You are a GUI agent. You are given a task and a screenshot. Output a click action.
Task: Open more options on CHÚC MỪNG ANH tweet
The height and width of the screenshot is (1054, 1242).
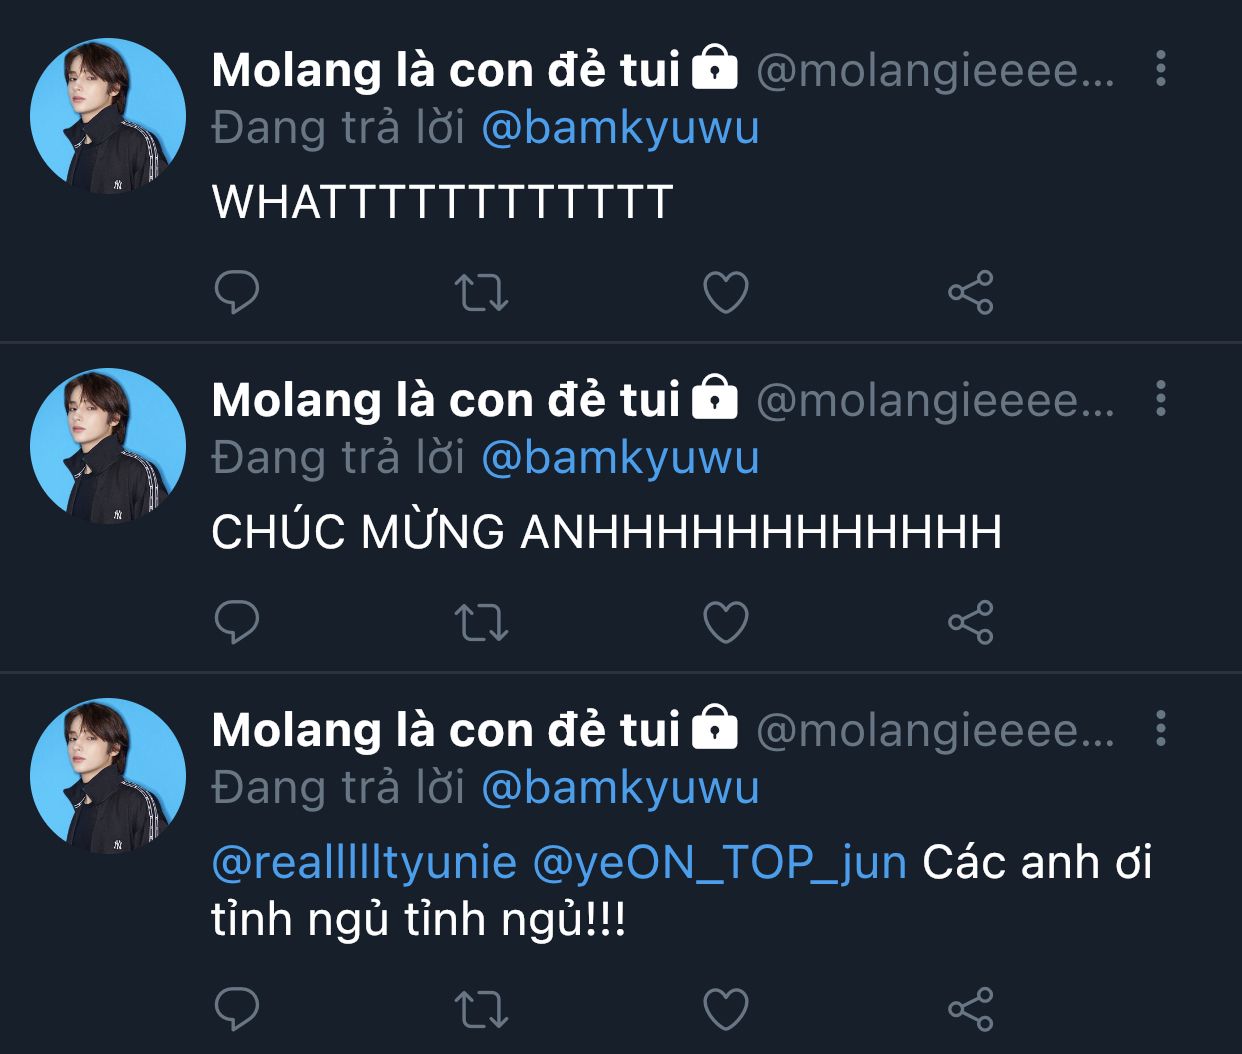[1160, 398]
